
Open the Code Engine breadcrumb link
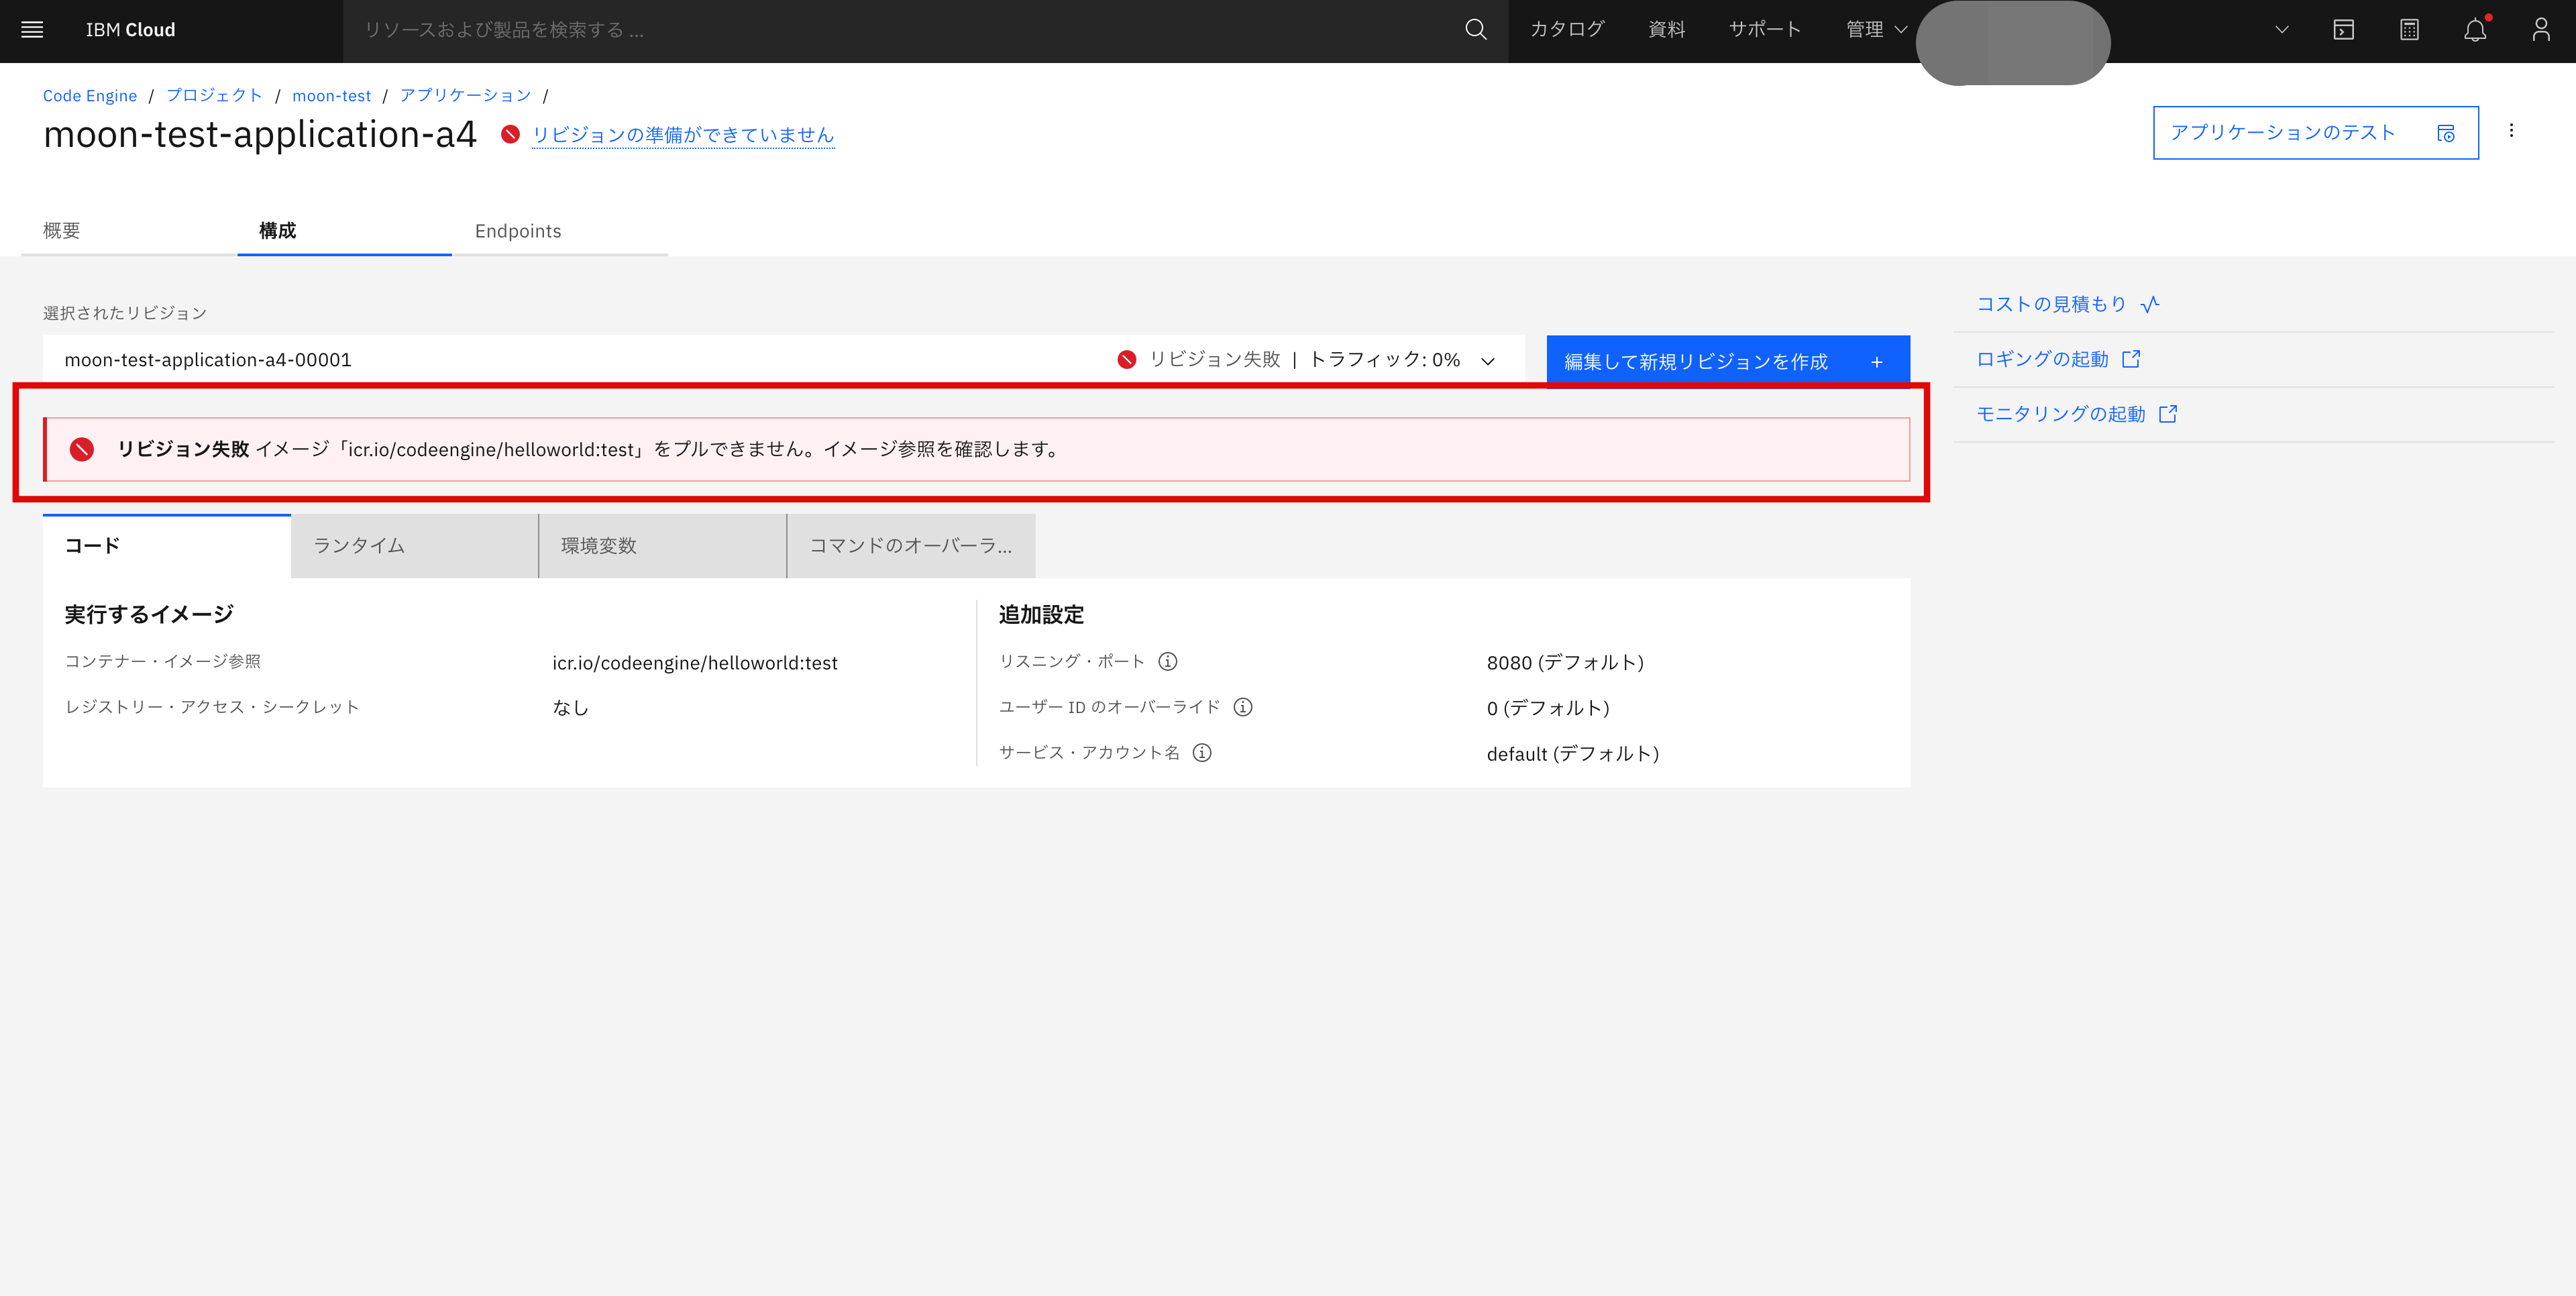90,95
